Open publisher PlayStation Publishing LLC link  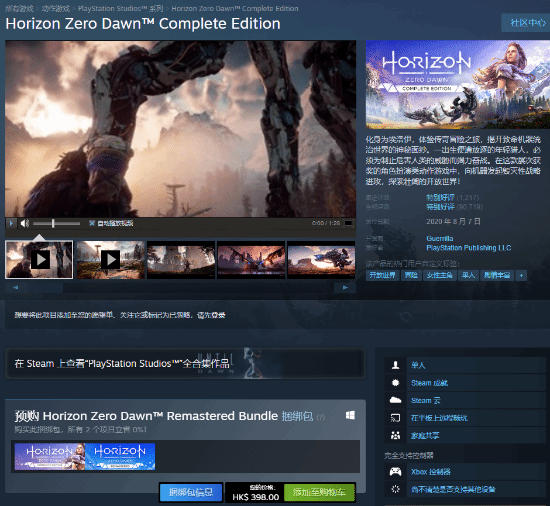468,248
